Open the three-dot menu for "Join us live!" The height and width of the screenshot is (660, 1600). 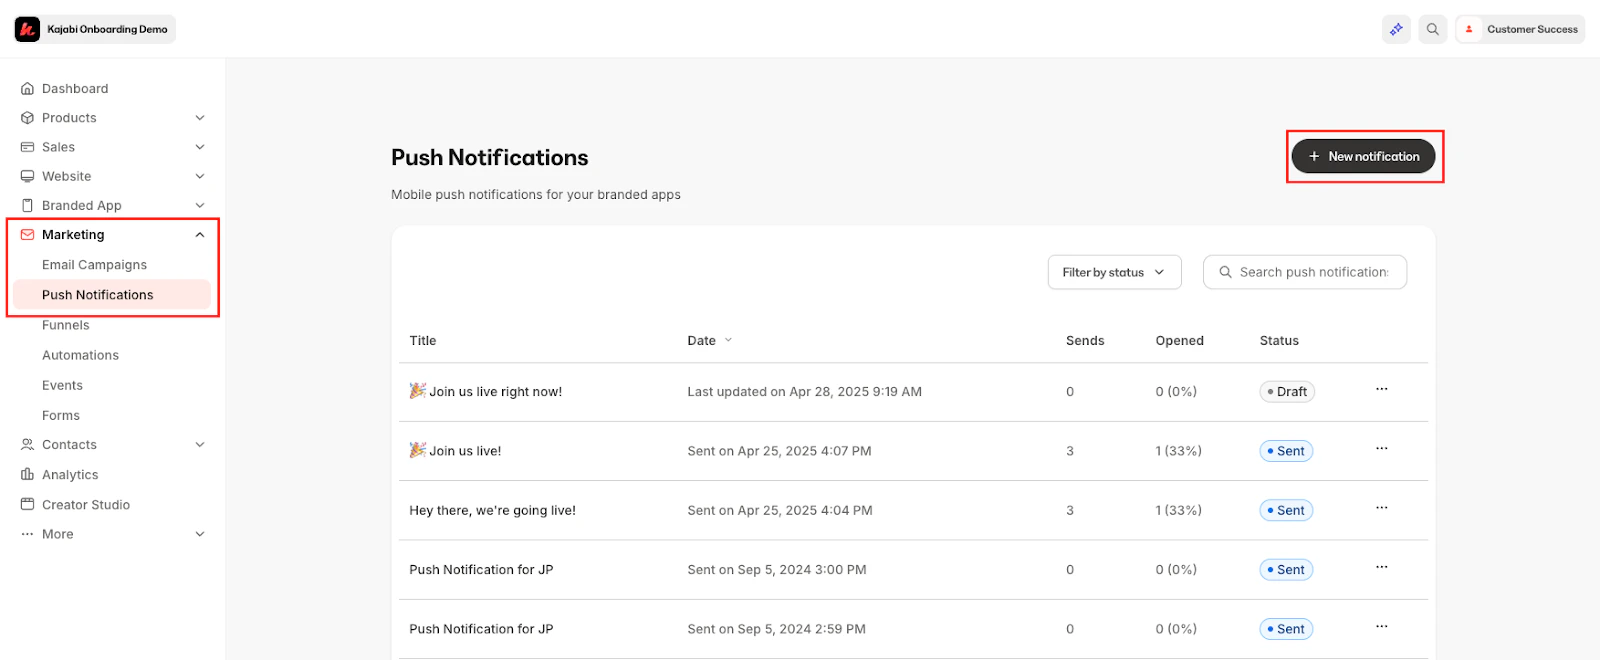[1381, 448]
